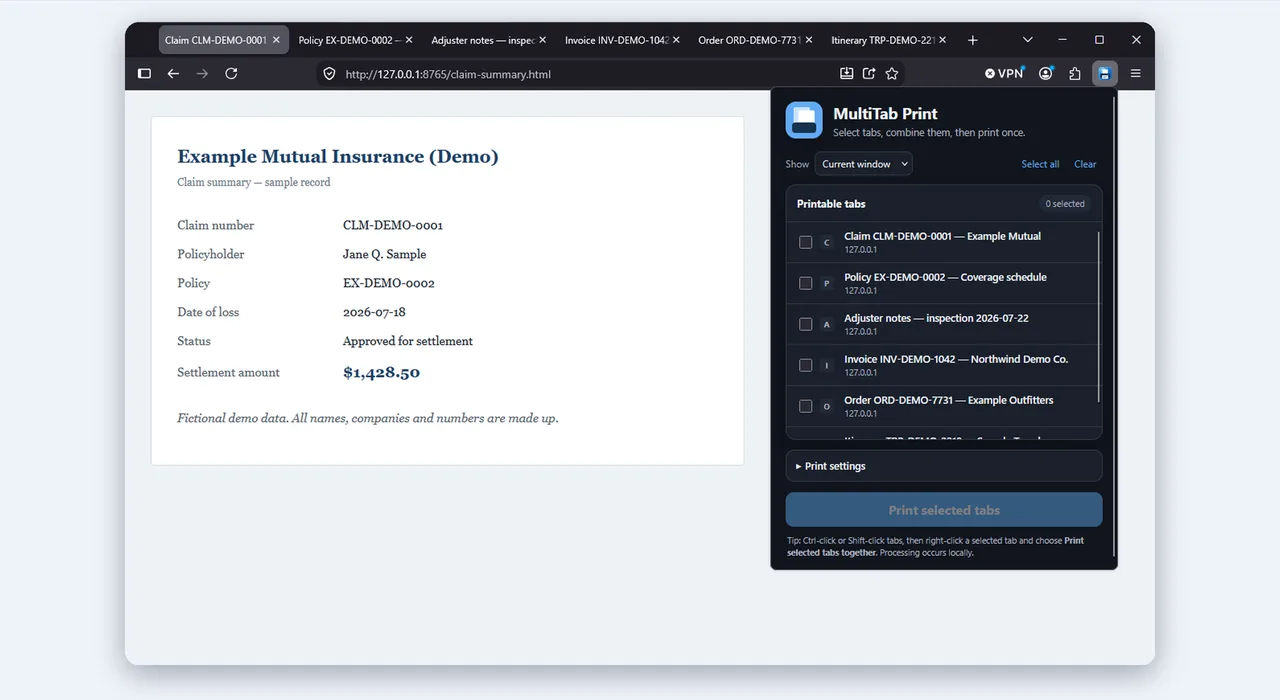
Task: Open the list all tabs chevron
Action: 1027,40
